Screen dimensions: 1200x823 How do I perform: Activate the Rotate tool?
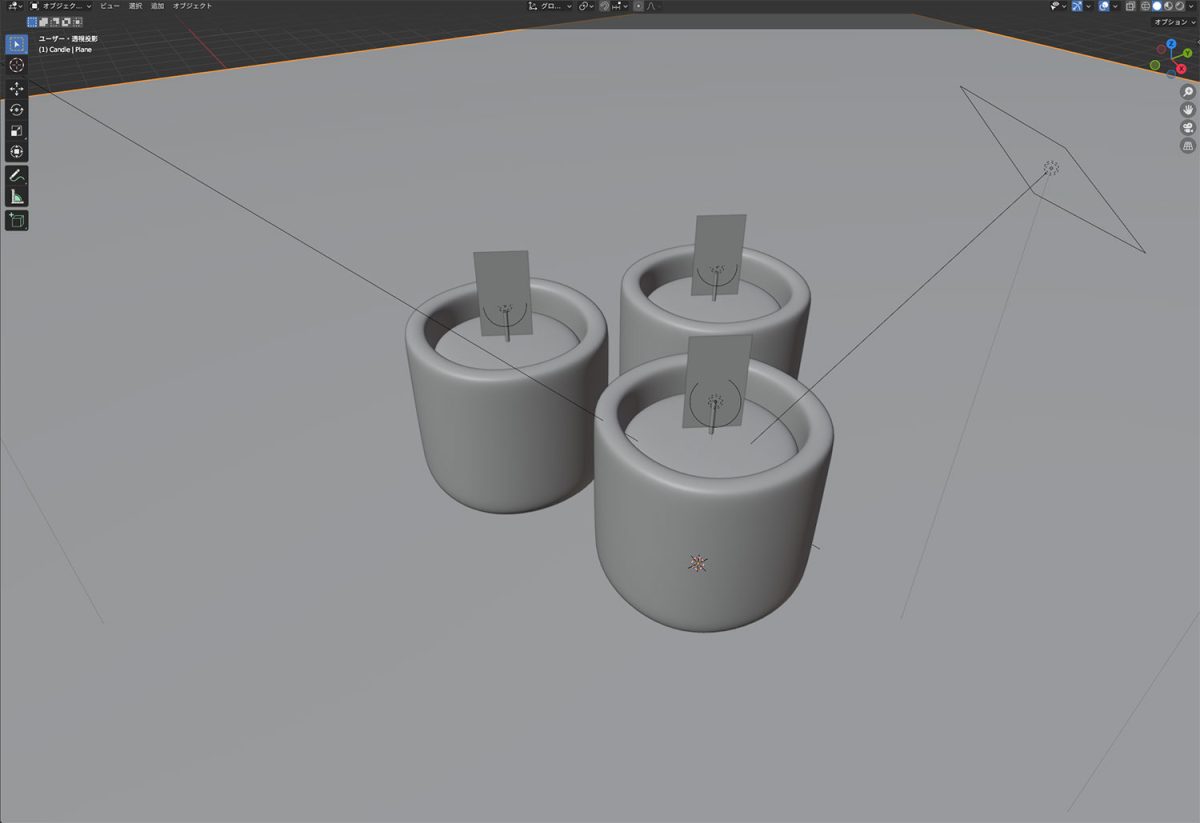(x=17, y=110)
